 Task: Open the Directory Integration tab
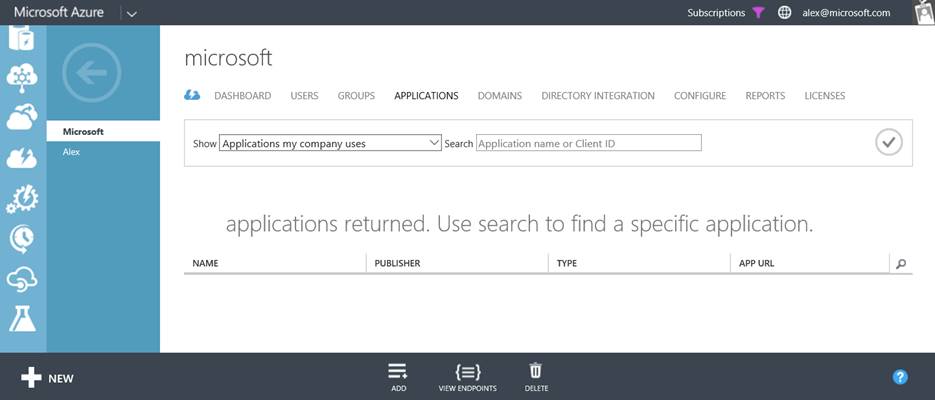[598, 95]
